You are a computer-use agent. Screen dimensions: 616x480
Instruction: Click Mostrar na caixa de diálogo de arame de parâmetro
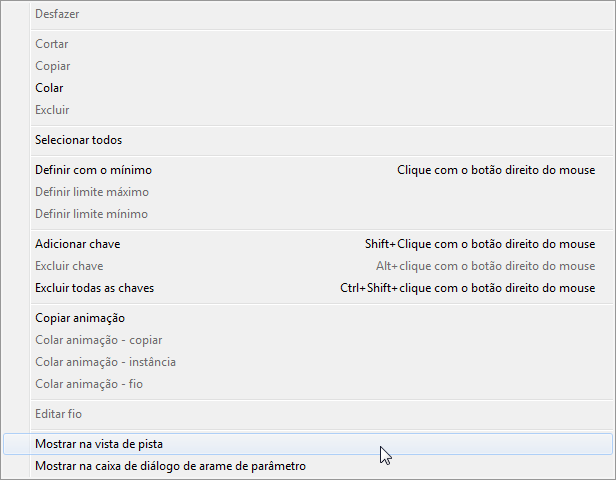coord(170,466)
